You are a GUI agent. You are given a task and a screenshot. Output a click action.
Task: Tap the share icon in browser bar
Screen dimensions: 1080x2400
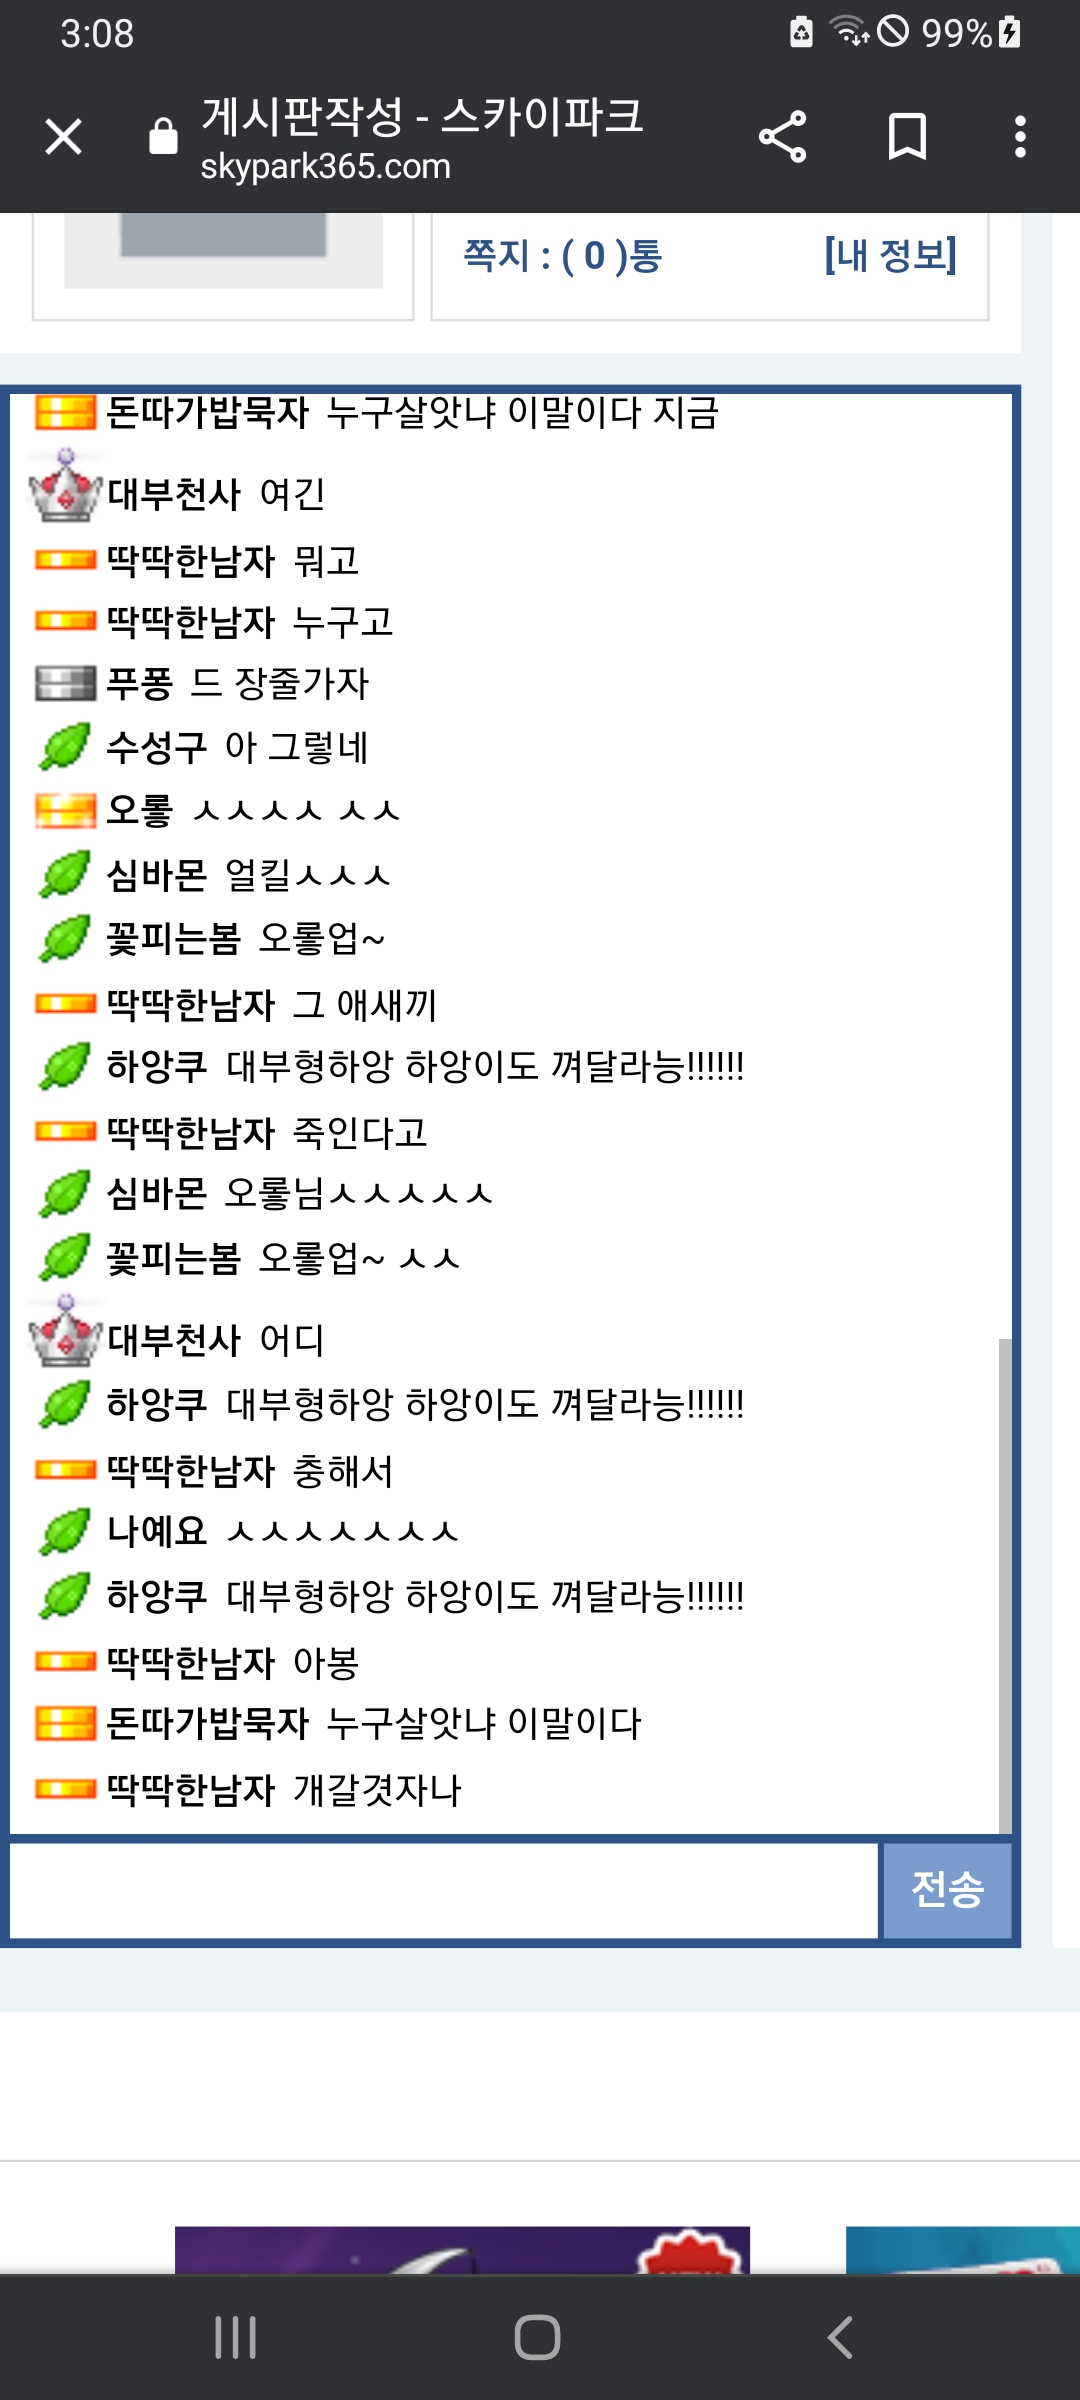pos(782,137)
